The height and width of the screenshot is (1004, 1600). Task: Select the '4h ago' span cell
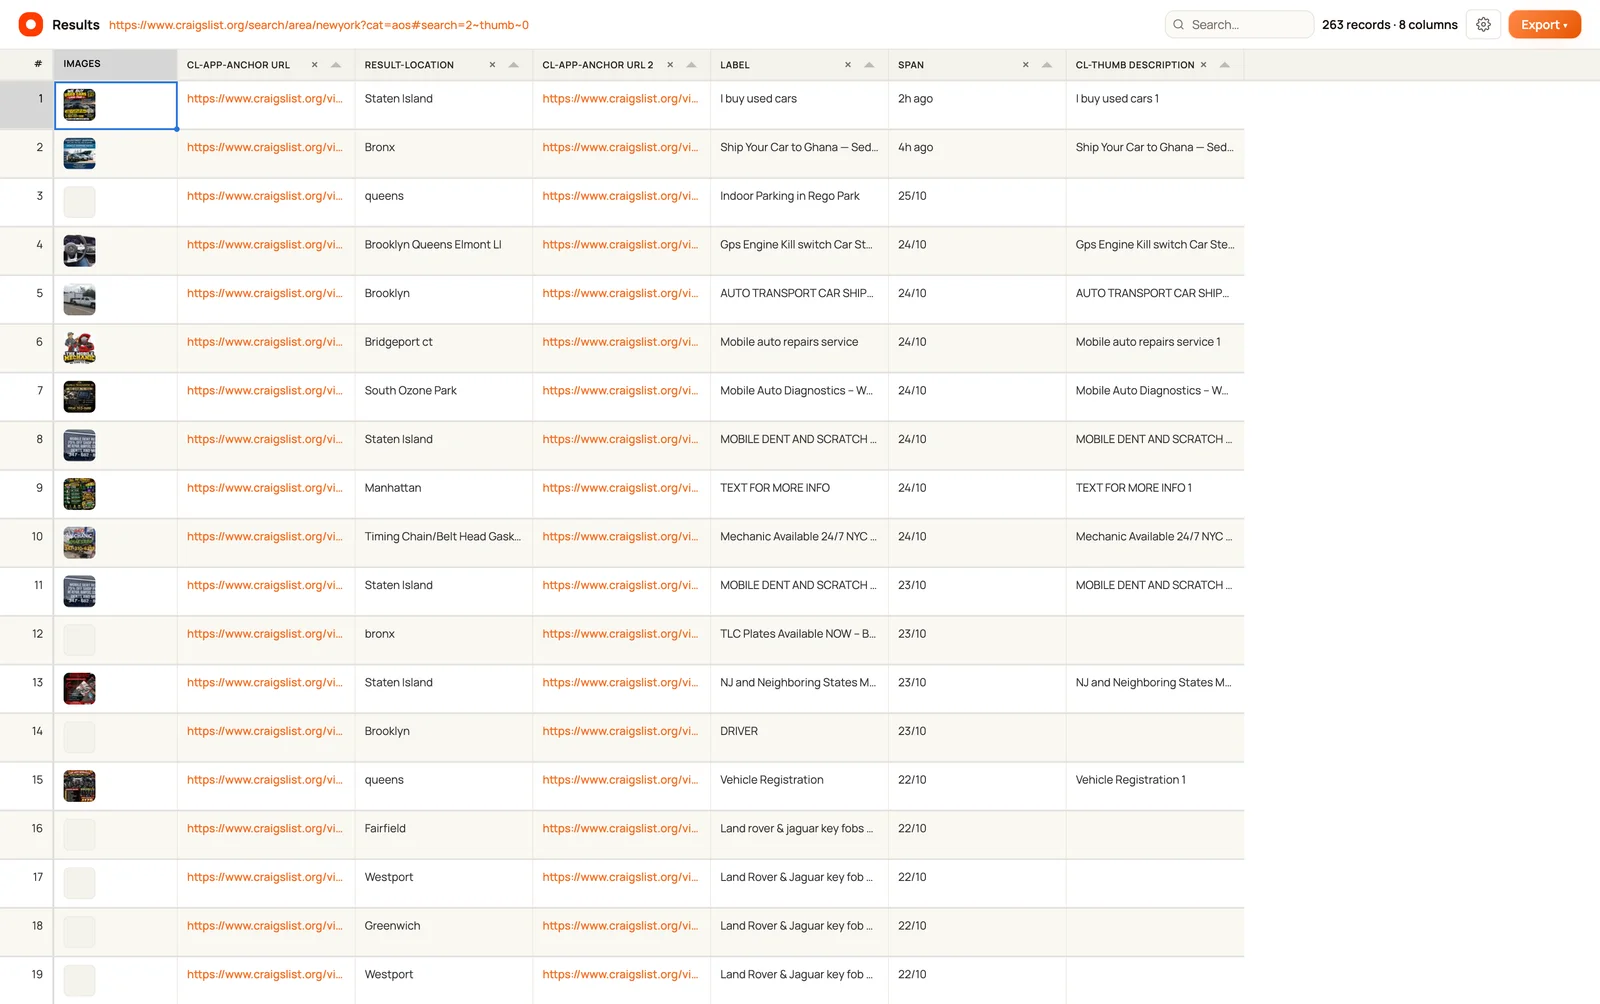(977, 153)
